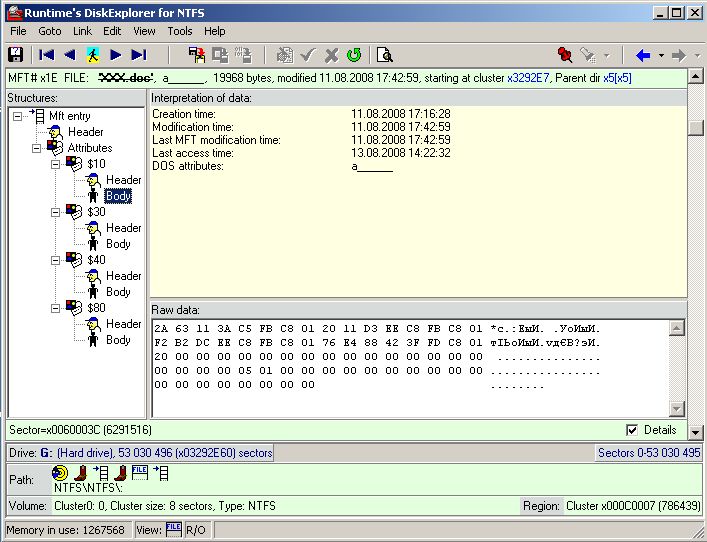Click Last access time value 13.08.2008 14:22:32
Image resolution: width=707 pixels, height=542 pixels.
(400, 153)
